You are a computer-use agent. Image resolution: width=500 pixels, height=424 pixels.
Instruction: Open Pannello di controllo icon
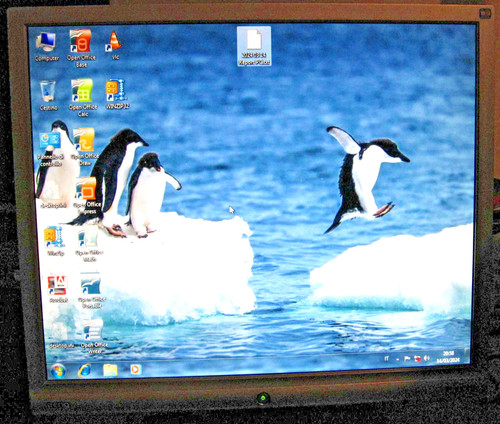50,149
